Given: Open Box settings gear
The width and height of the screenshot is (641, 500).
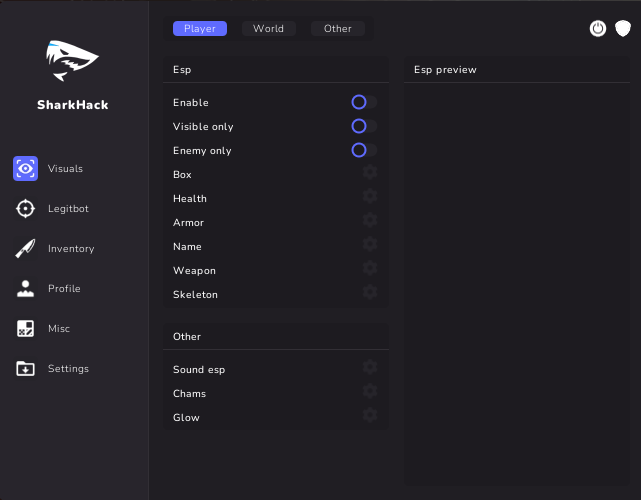Looking at the screenshot, I should point(370,173).
